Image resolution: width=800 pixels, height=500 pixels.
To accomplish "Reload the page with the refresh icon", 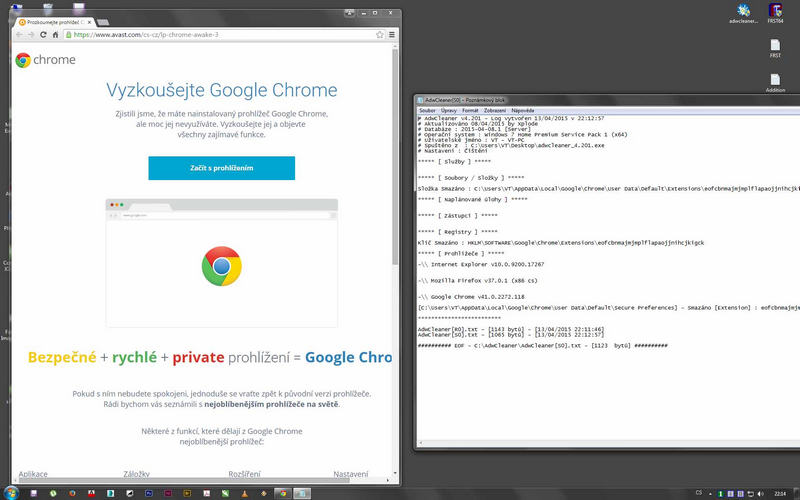I will (43, 34).
